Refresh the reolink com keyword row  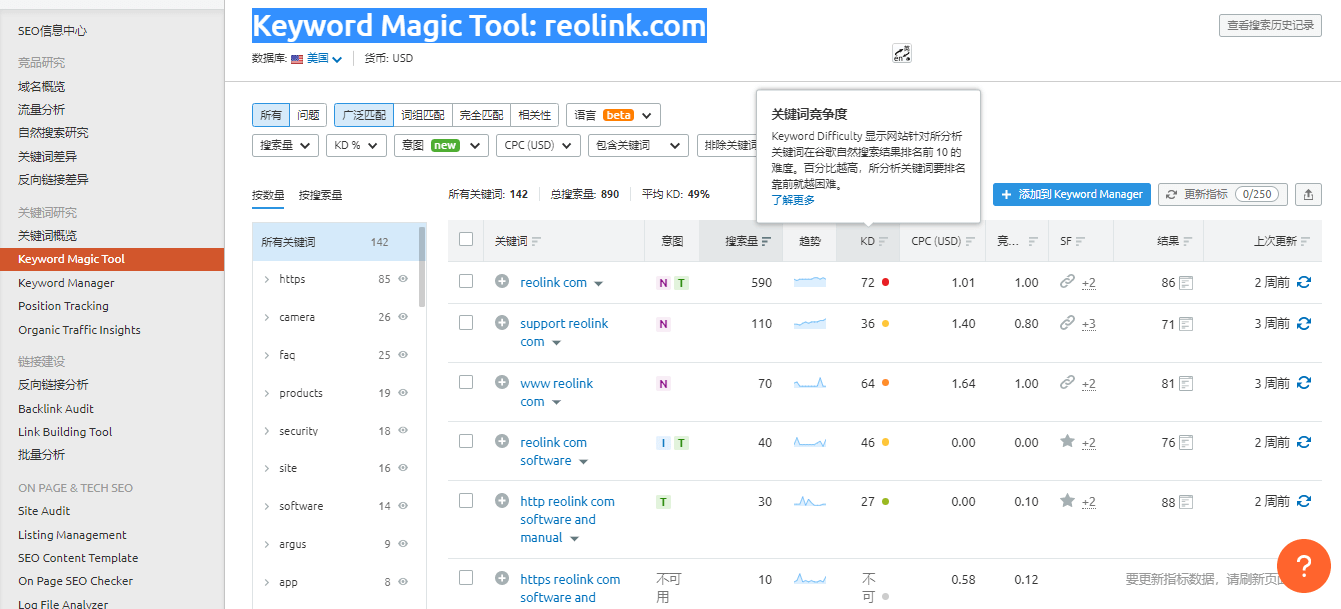pos(1303,283)
